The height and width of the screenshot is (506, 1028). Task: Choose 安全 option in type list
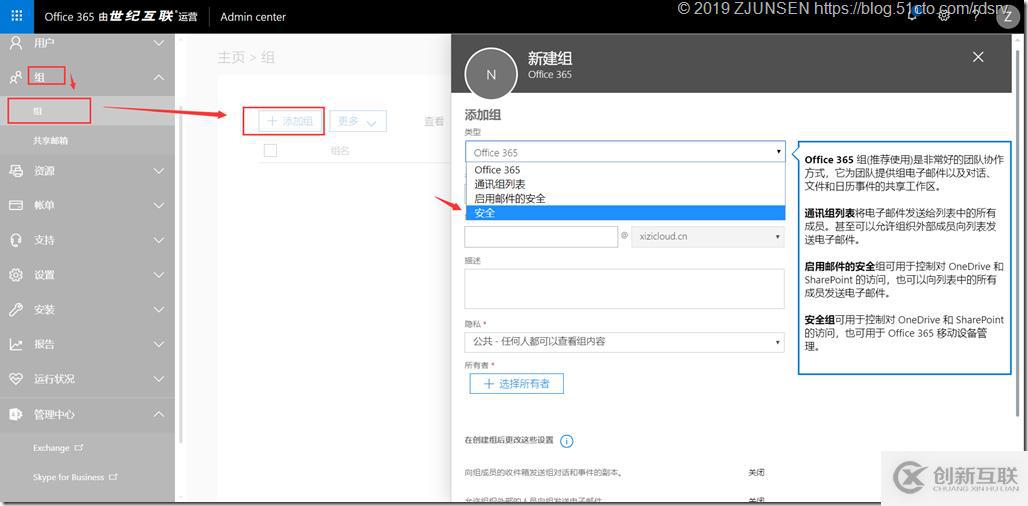point(625,213)
